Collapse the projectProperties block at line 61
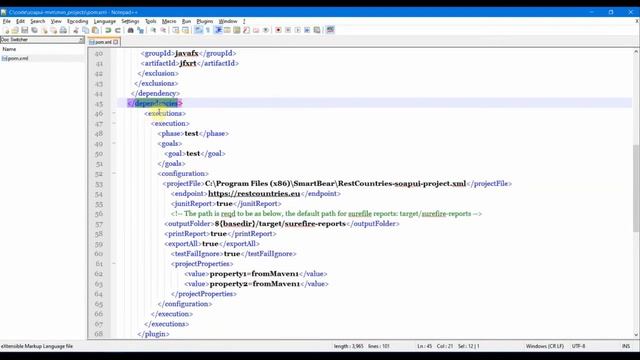Viewport: 640px width, 360px height. (114, 264)
